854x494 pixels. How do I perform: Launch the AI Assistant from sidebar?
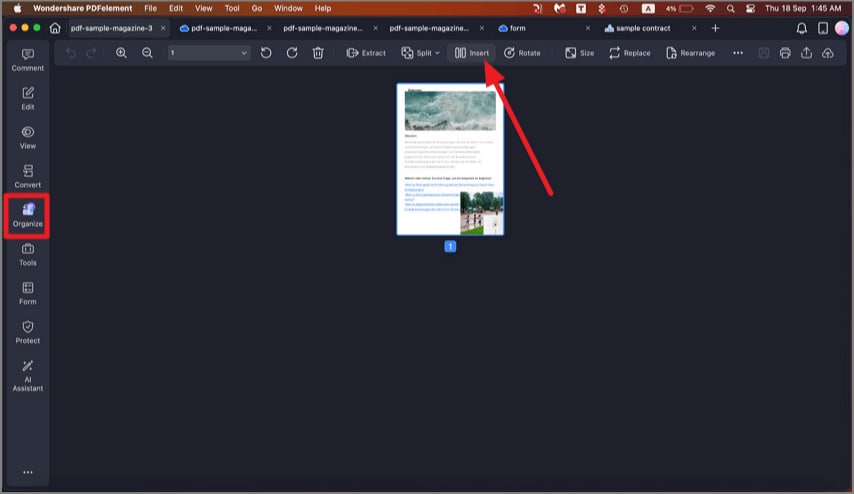[x=28, y=376]
